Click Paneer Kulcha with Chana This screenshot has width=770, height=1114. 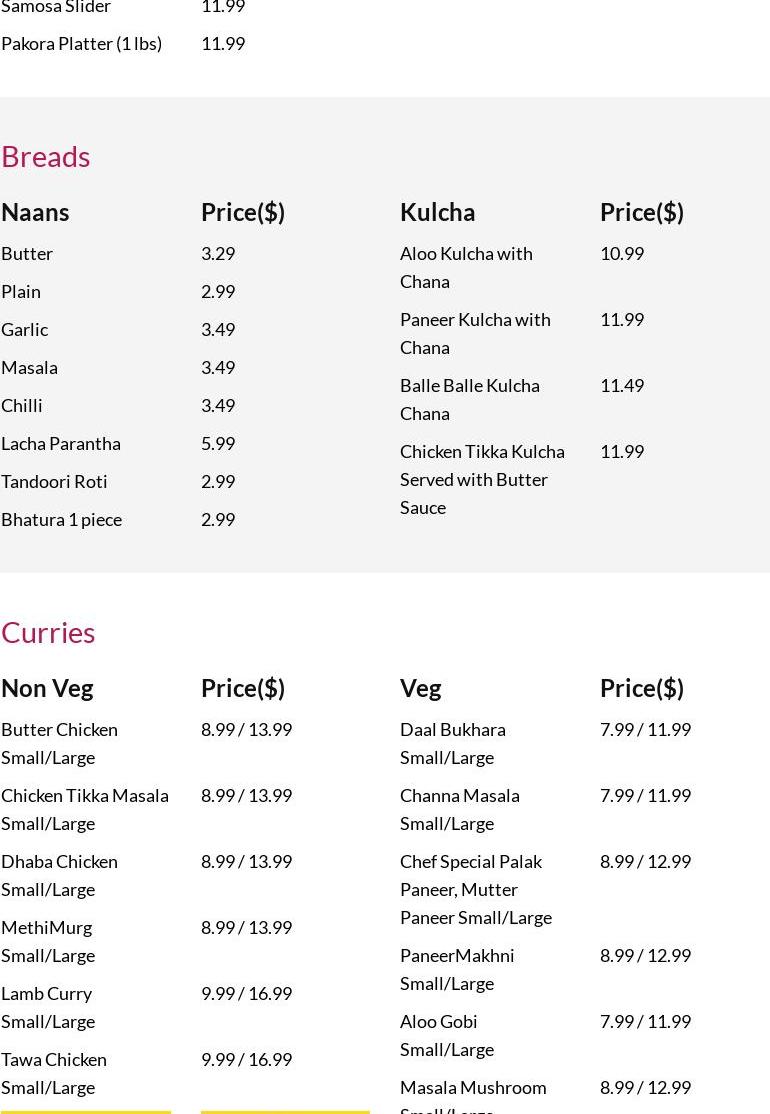475,333
